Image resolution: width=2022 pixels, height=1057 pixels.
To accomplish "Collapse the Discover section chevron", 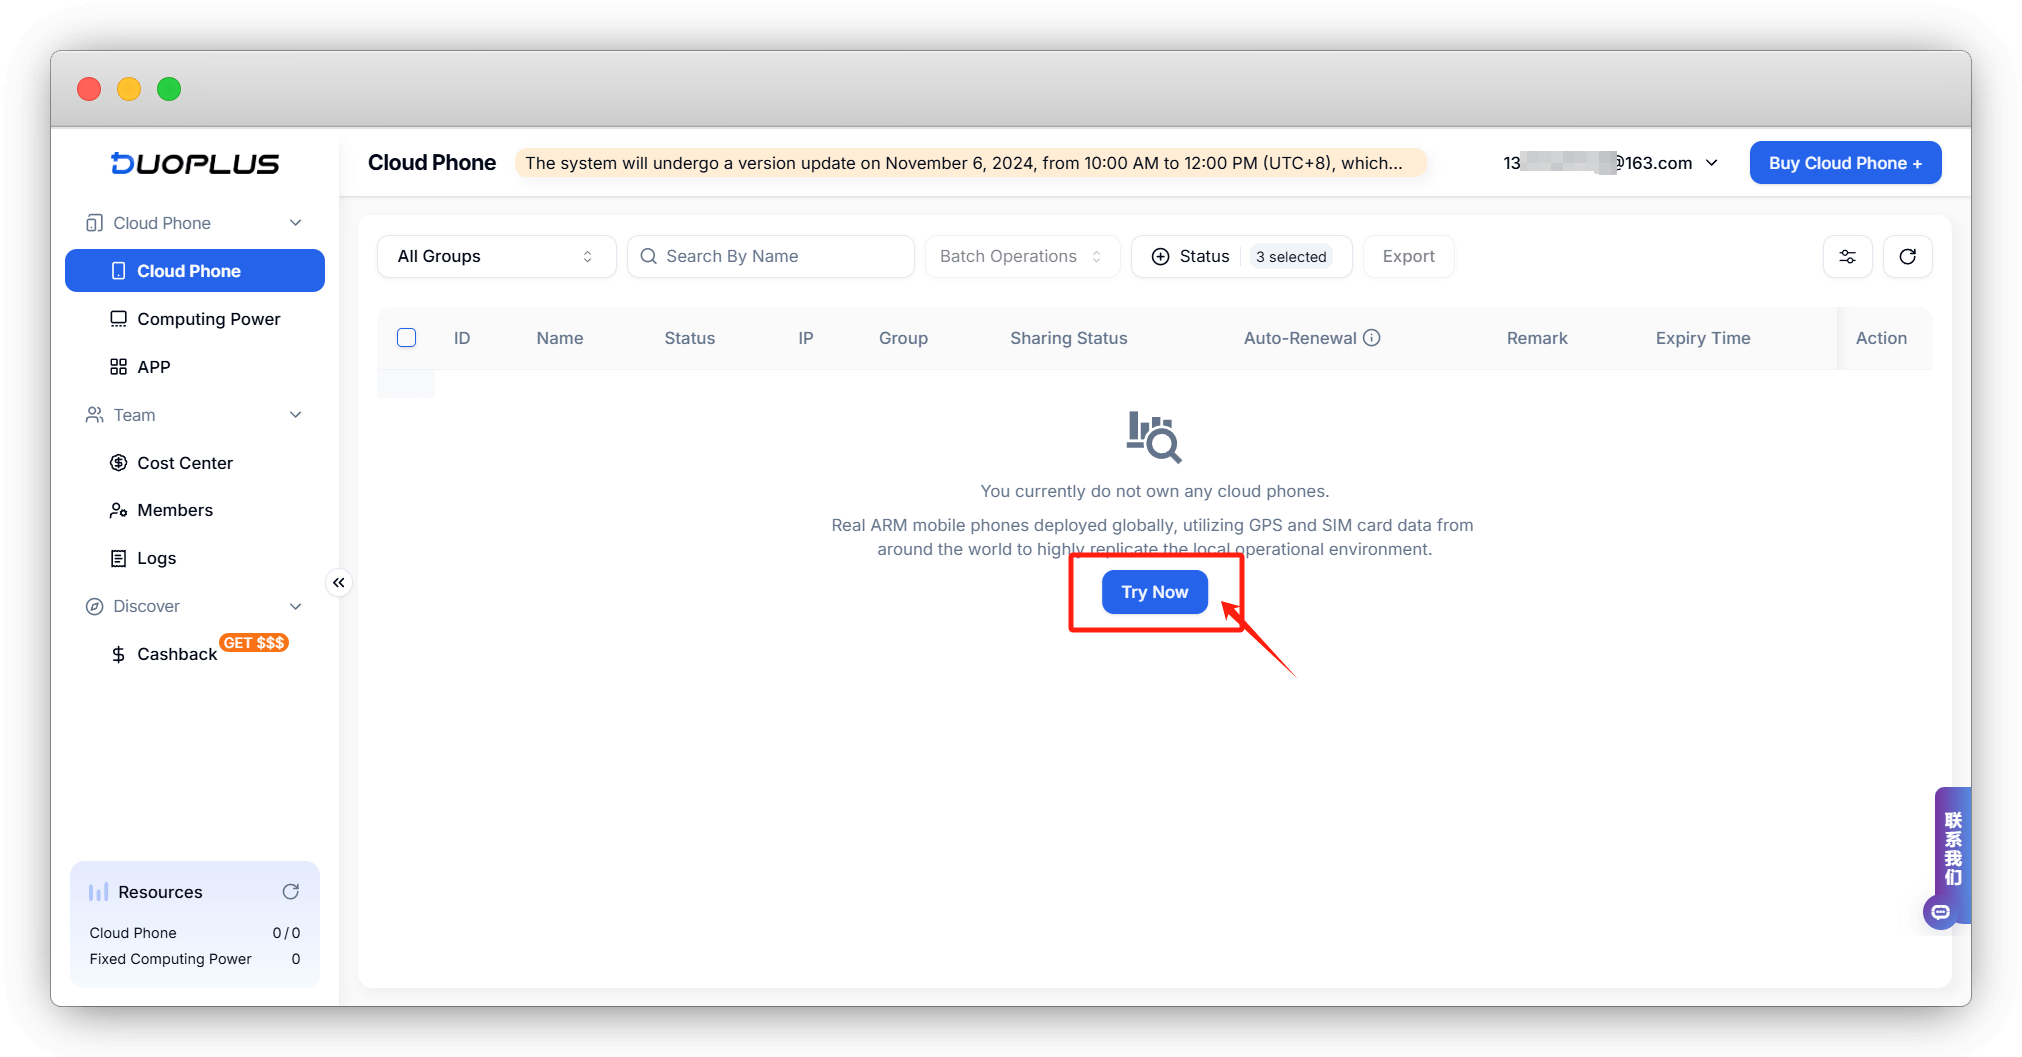I will click(x=295, y=606).
